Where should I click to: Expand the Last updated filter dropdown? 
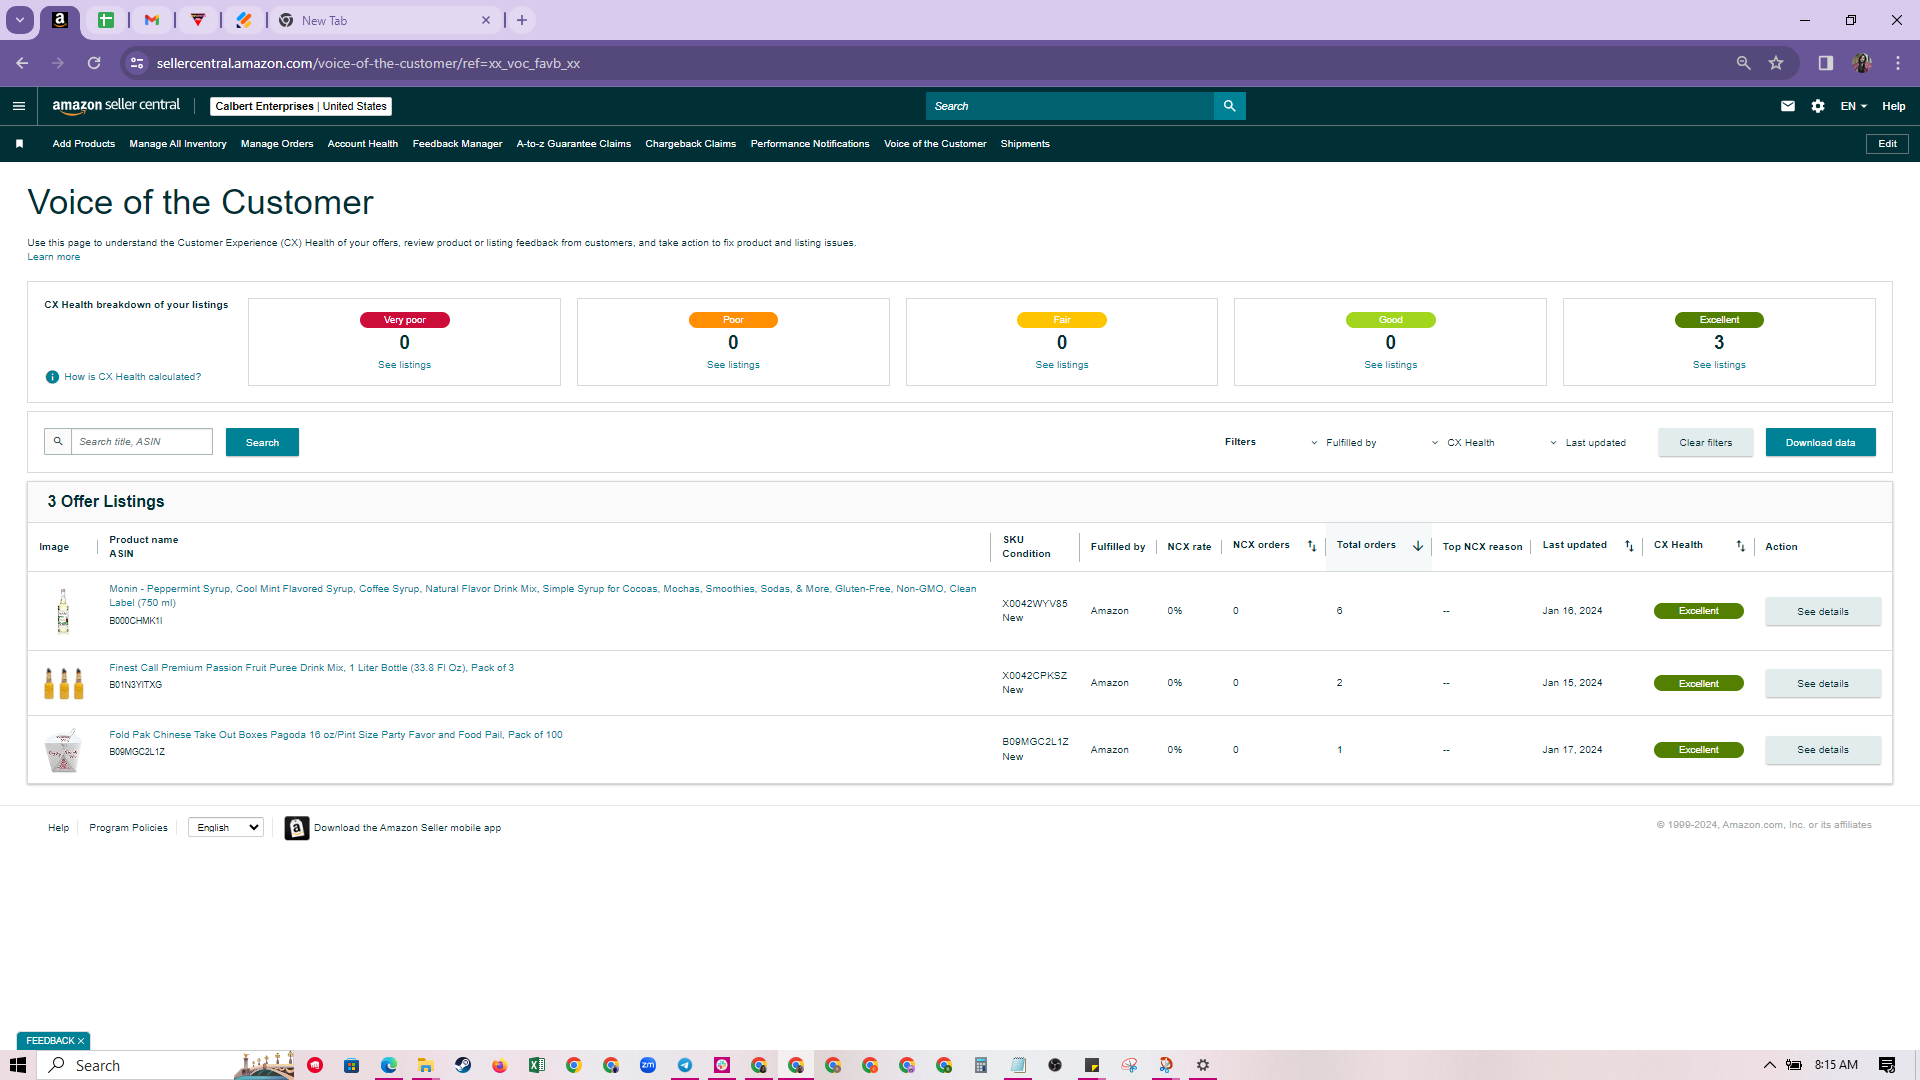pyautogui.click(x=1588, y=443)
